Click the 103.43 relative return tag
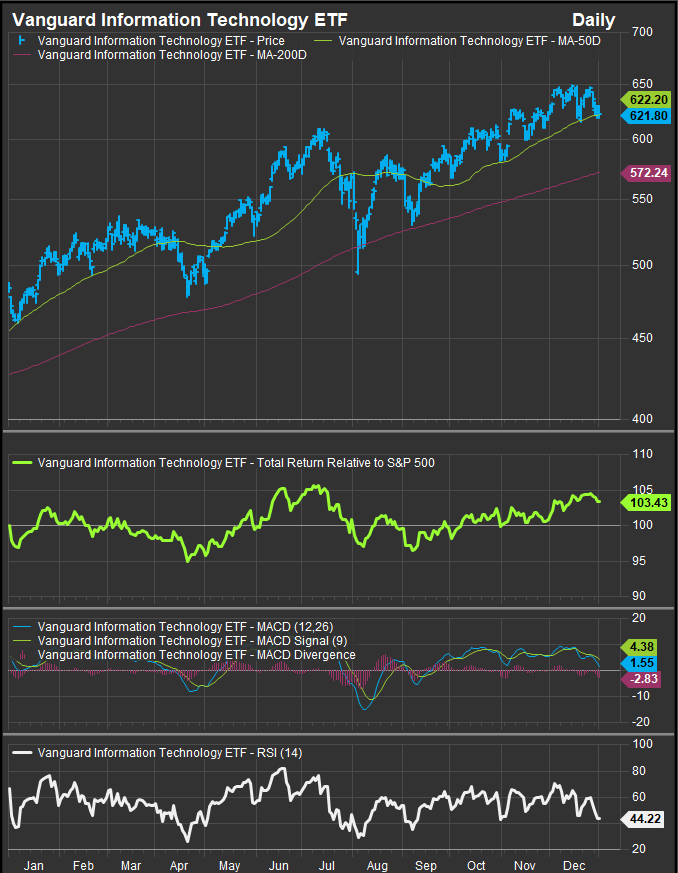 [x=646, y=503]
